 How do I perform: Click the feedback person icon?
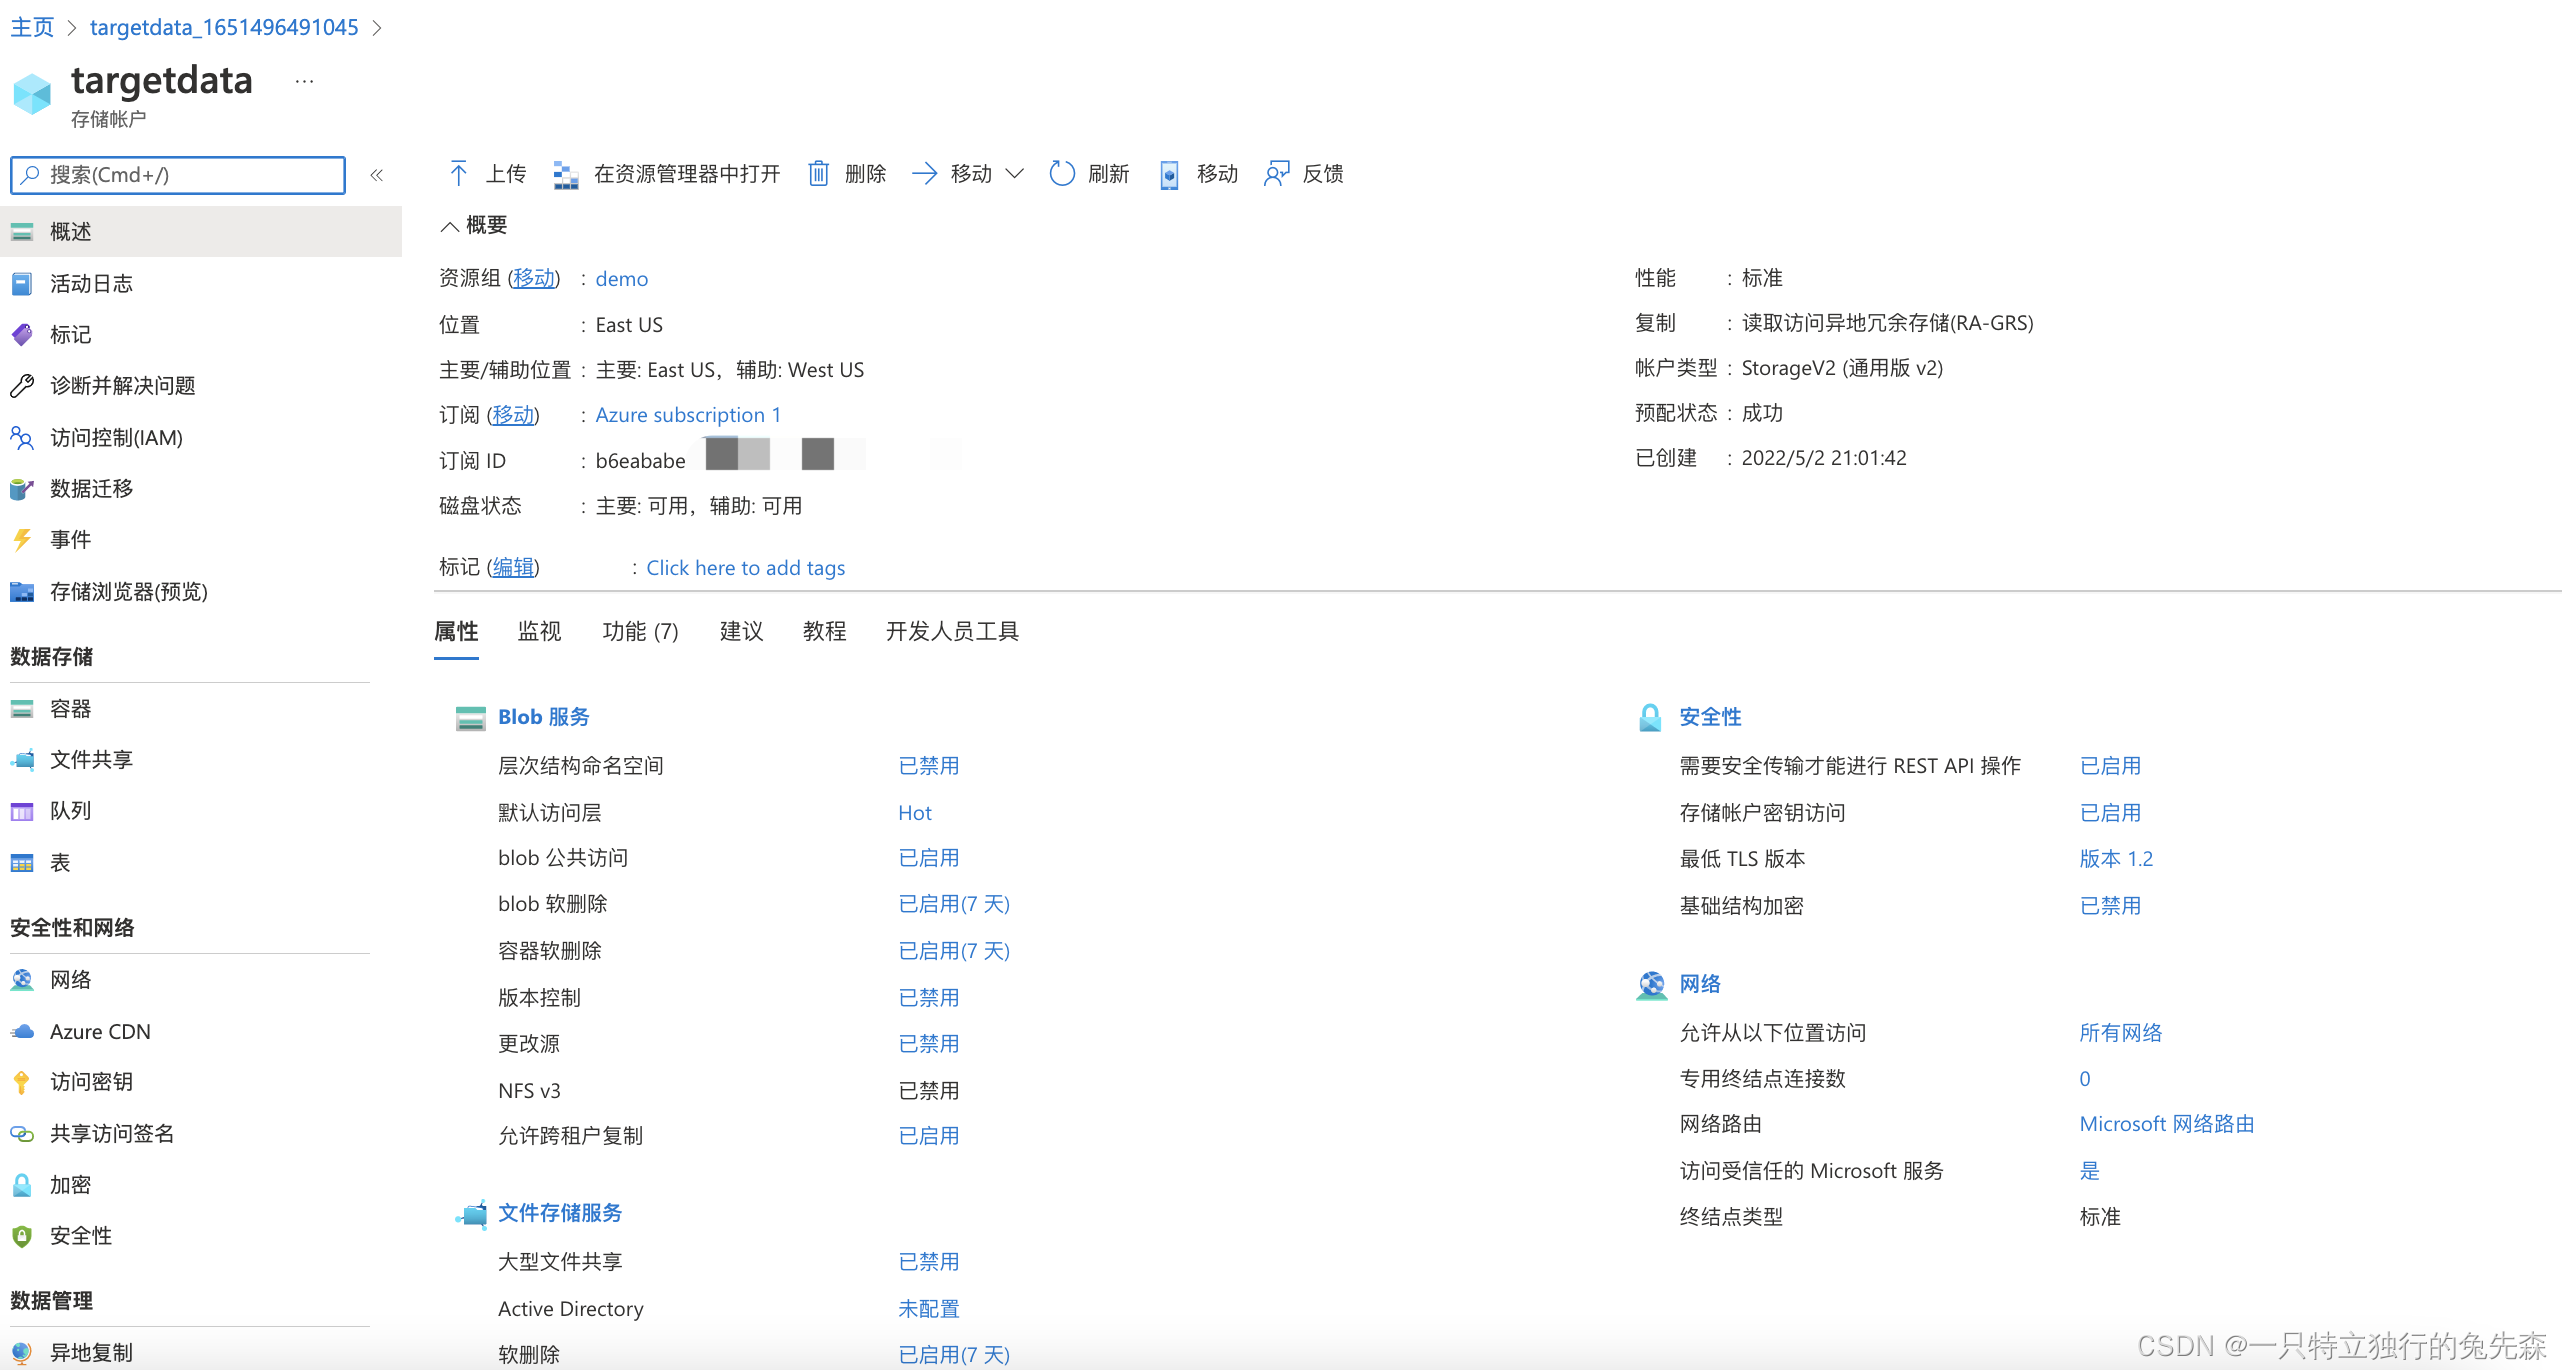[x=1276, y=174]
